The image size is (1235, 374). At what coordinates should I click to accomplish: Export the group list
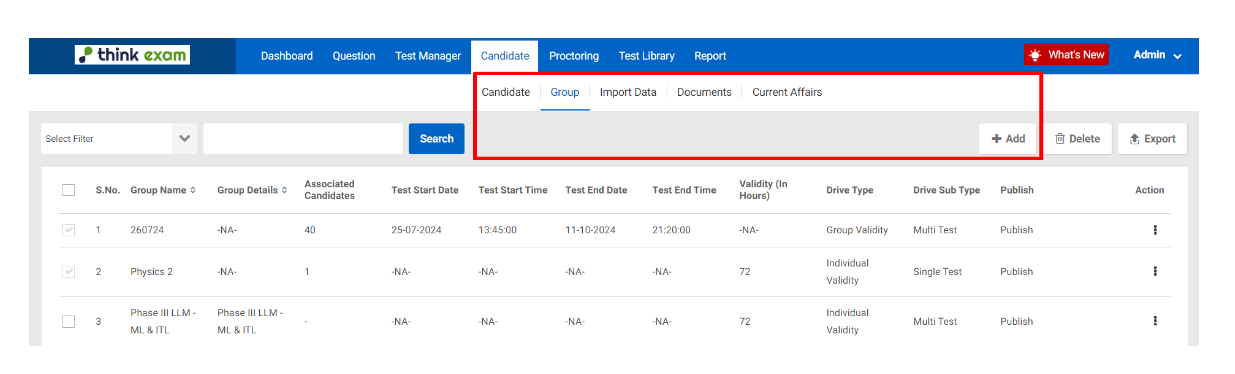tap(1152, 139)
